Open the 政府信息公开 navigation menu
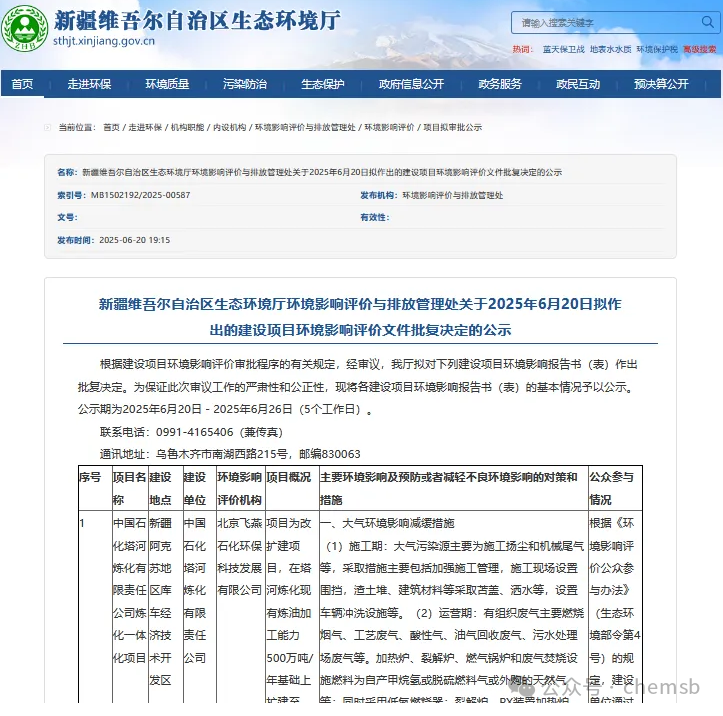Image resolution: width=723 pixels, height=716 pixels. click(411, 84)
